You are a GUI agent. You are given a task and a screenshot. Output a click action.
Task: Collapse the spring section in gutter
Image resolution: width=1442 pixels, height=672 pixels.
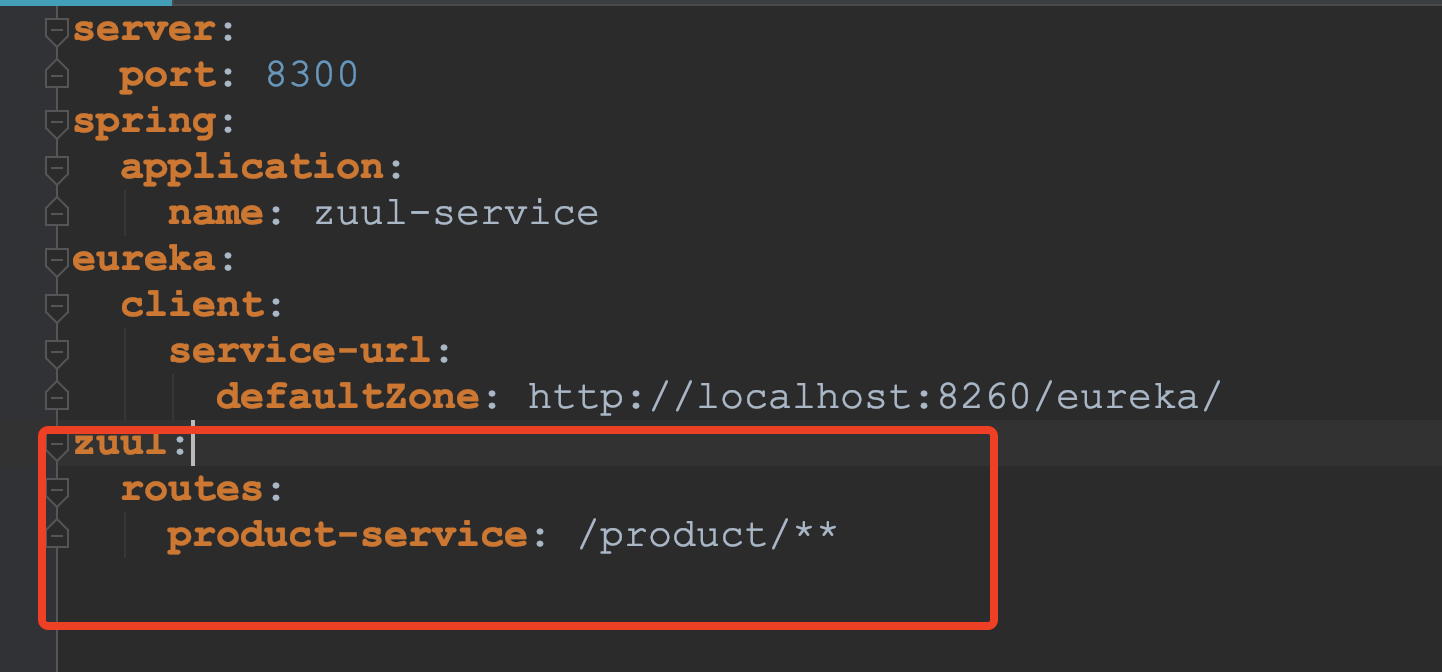click(57, 122)
